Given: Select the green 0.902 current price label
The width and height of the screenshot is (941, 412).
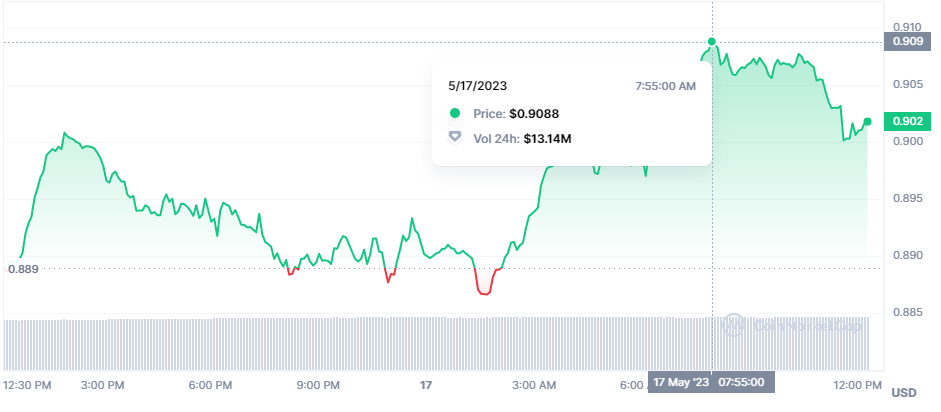Looking at the screenshot, I should tap(907, 121).
